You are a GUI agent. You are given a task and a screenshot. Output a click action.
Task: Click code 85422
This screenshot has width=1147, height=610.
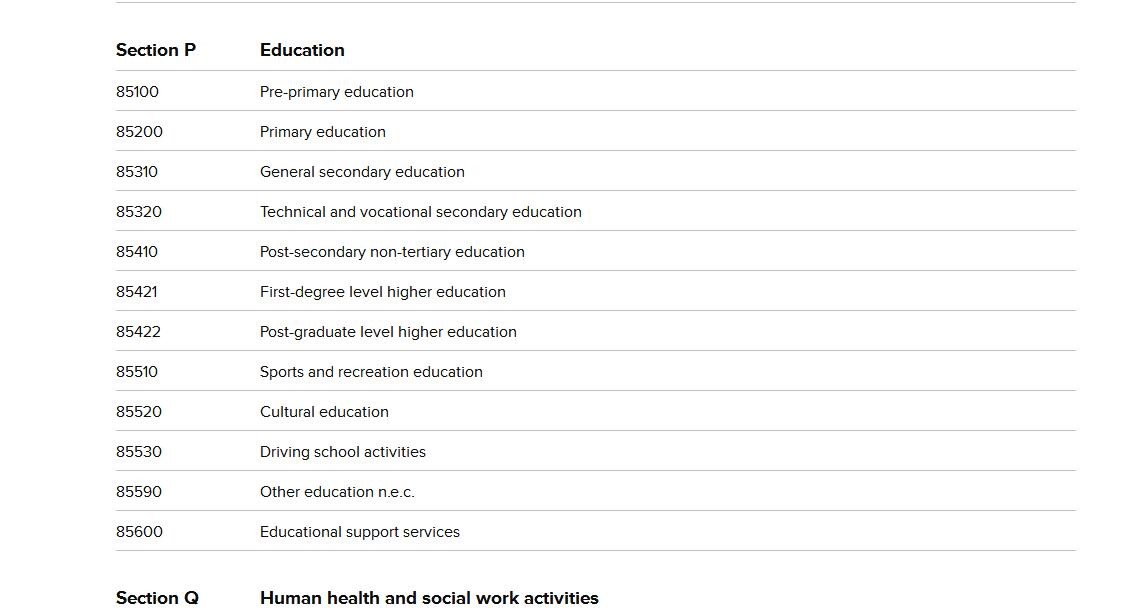coord(138,332)
